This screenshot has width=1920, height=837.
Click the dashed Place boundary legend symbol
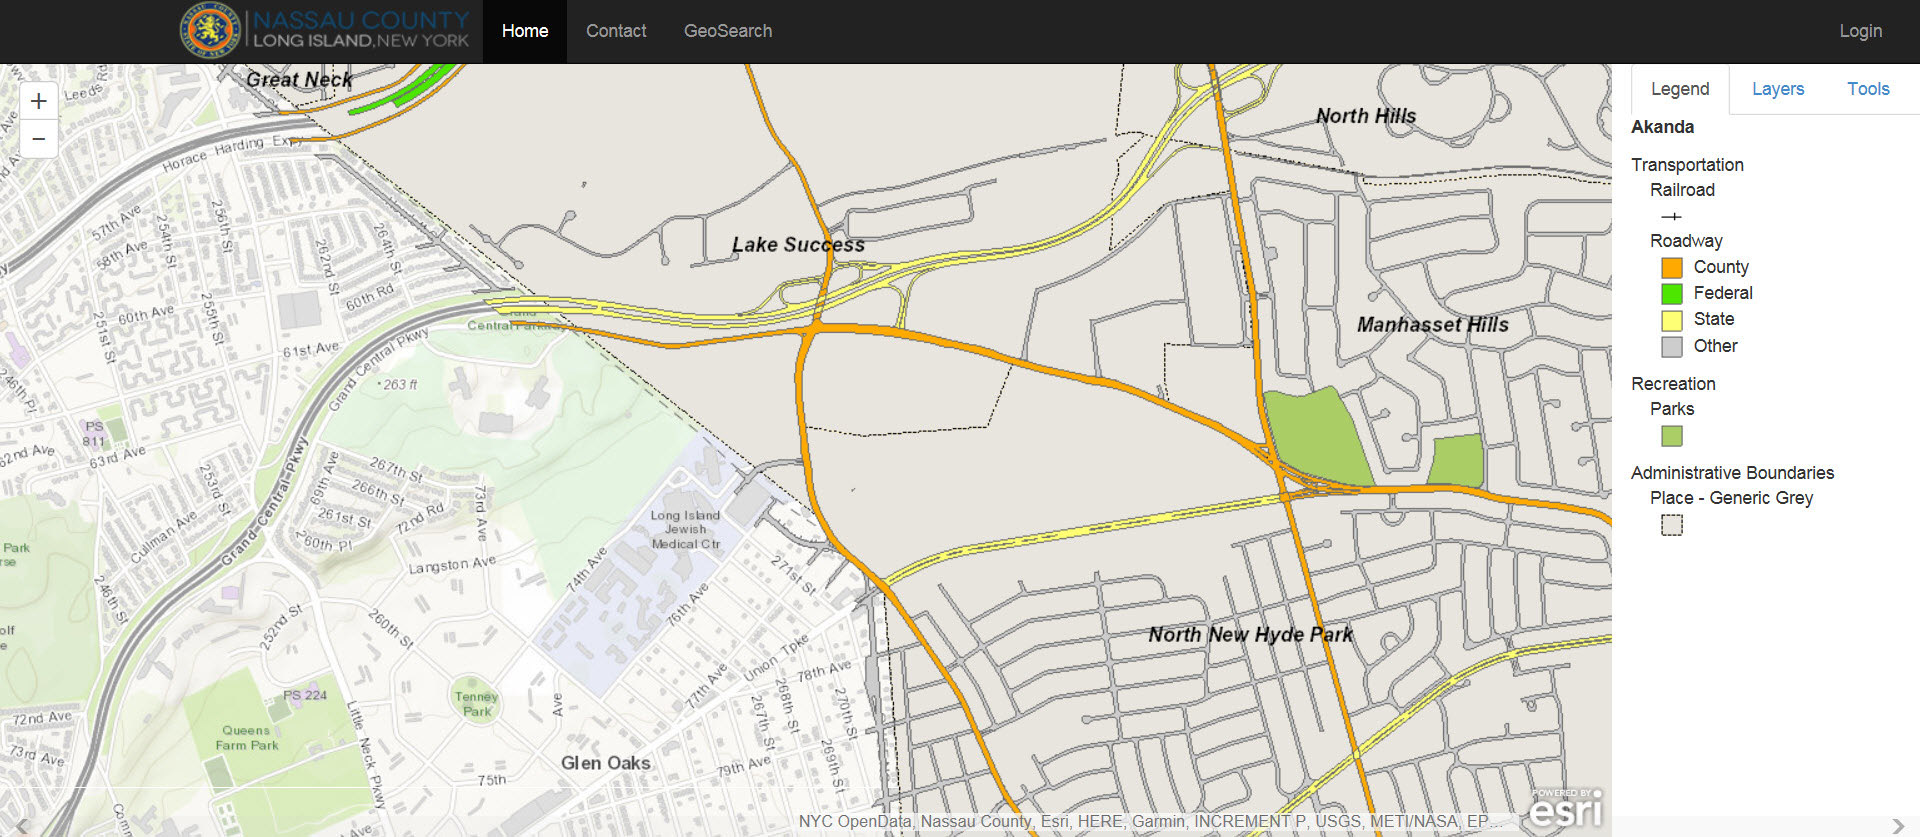click(x=1671, y=525)
